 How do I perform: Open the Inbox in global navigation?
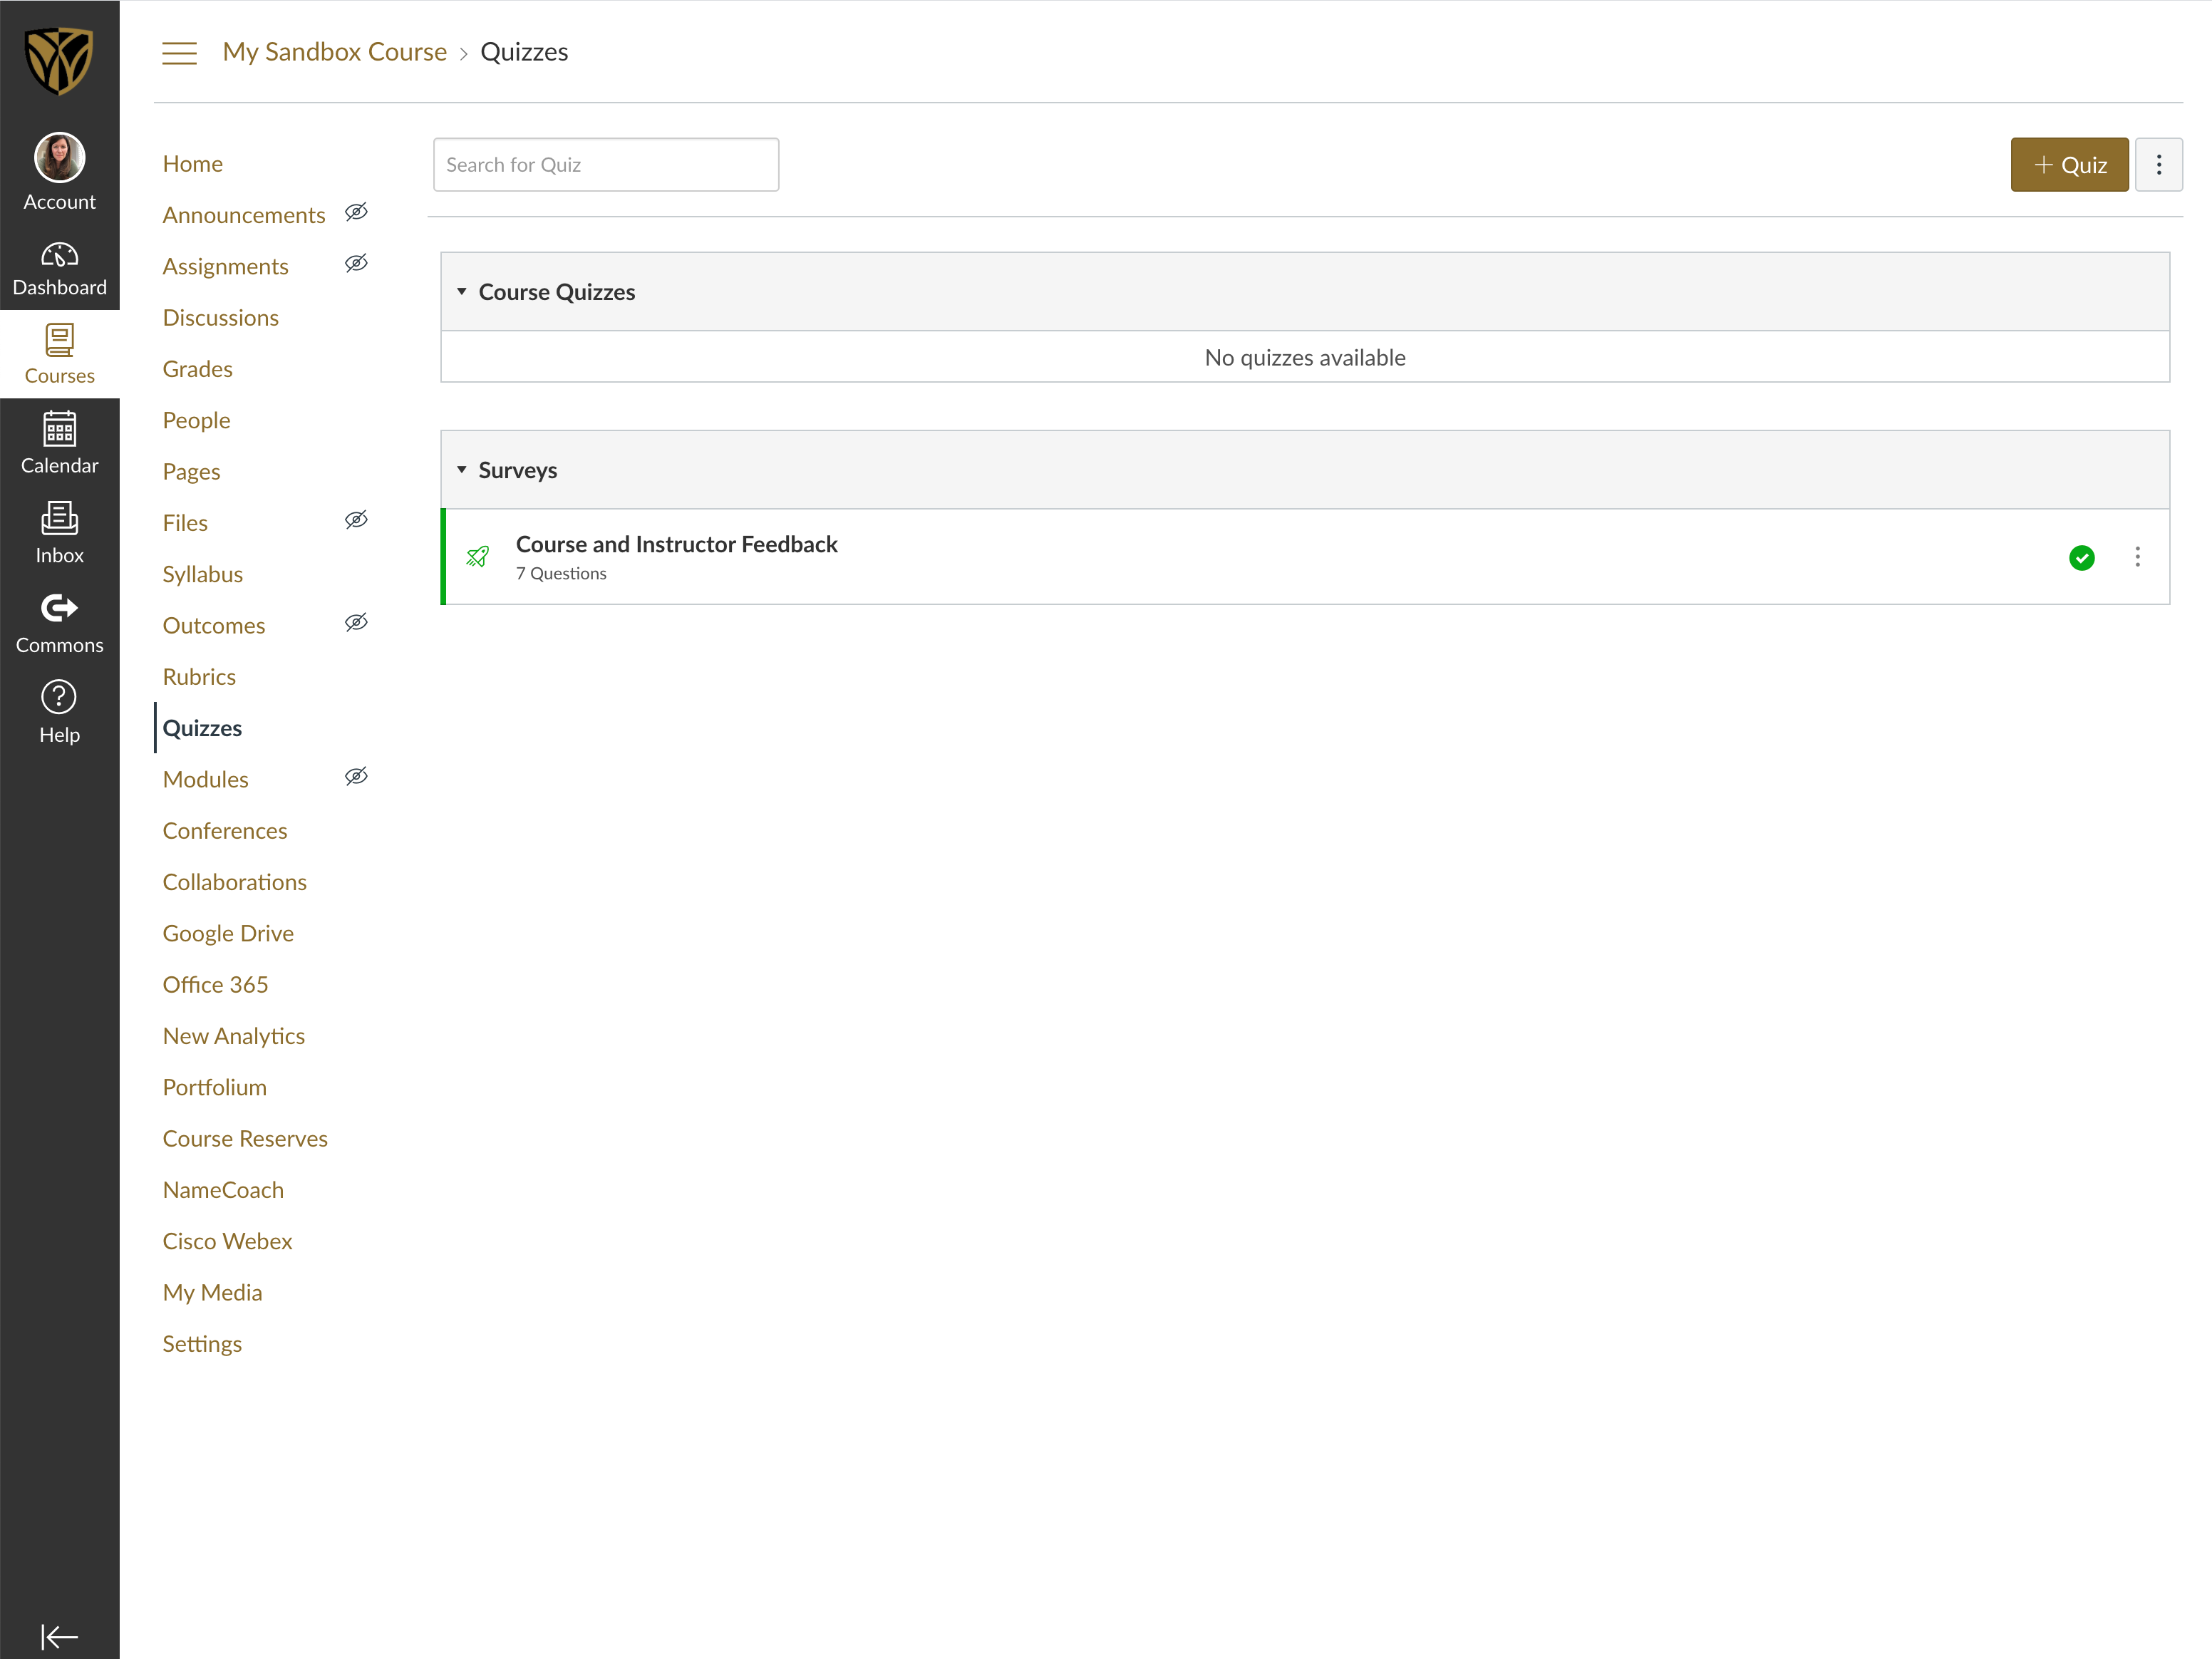tap(59, 533)
